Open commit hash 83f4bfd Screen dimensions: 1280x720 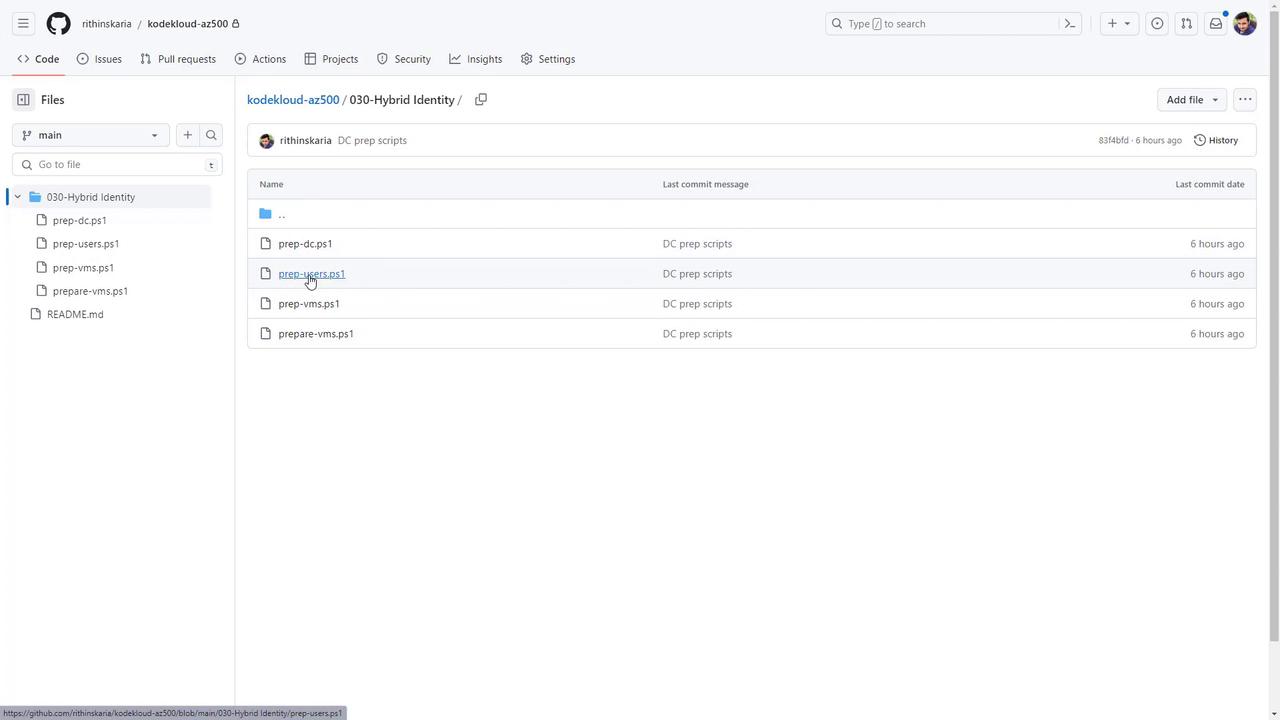pyautogui.click(x=1113, y=140)
